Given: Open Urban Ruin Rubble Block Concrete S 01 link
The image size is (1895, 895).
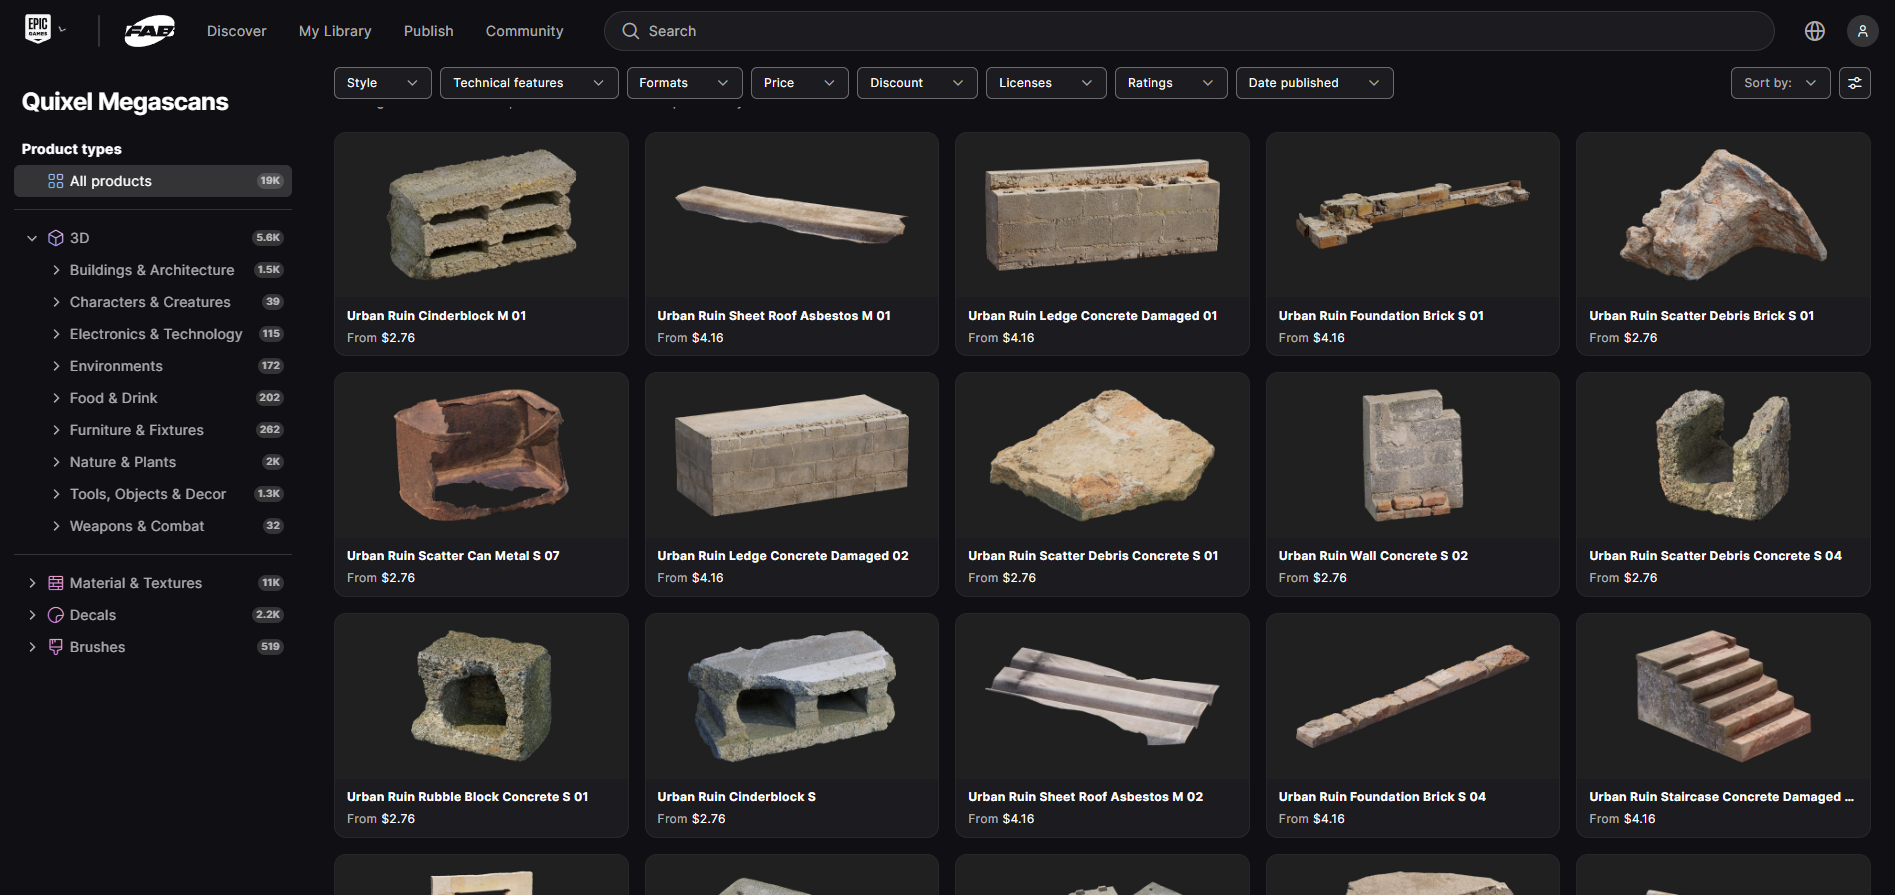Looking at the screenshot, I should 468,797.
